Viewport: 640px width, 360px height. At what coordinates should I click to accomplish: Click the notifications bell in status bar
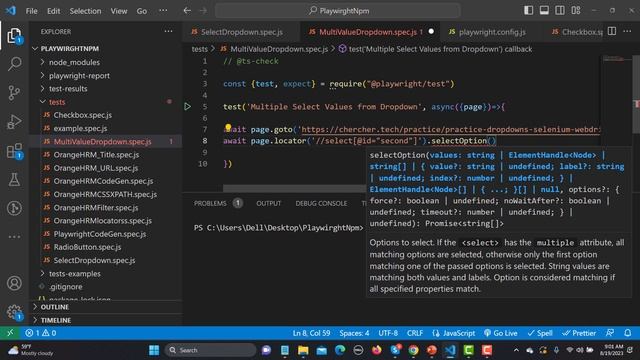pos(627,333)
